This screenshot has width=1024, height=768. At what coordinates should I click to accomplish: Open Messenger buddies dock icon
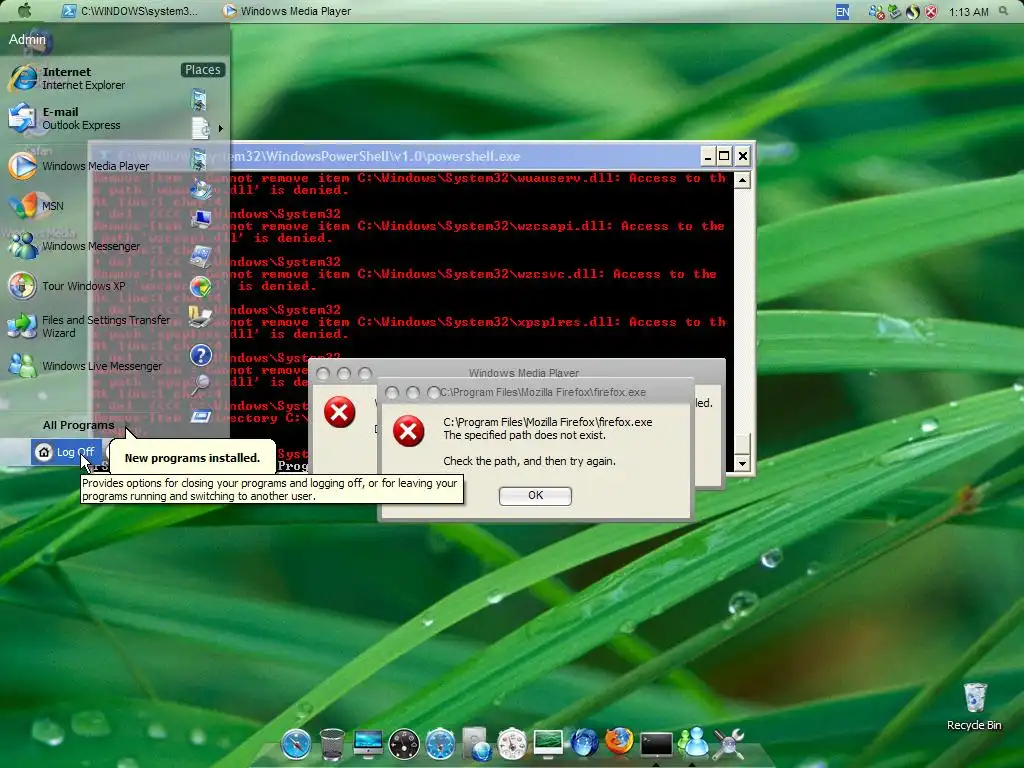click(693, 743)
